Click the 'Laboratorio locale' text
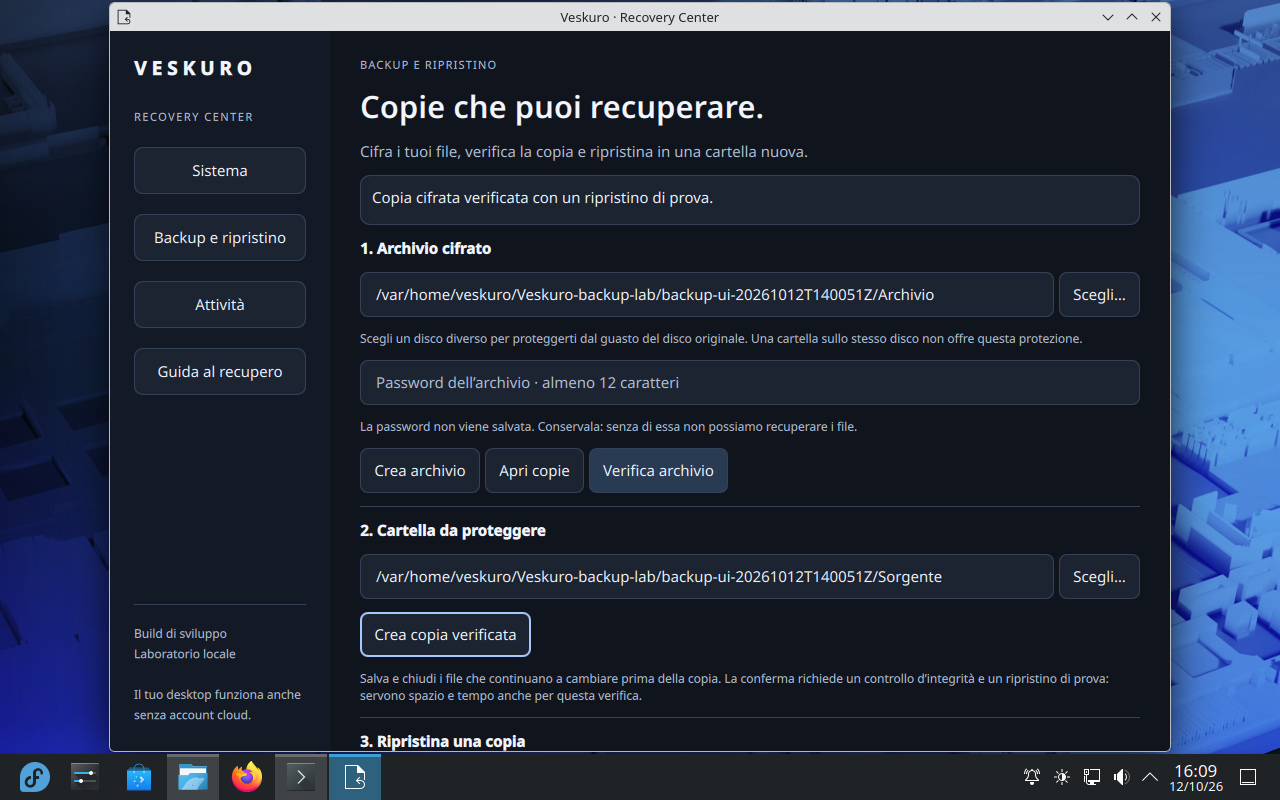This screenshot has width=1280, height=800. pos(185,654)
